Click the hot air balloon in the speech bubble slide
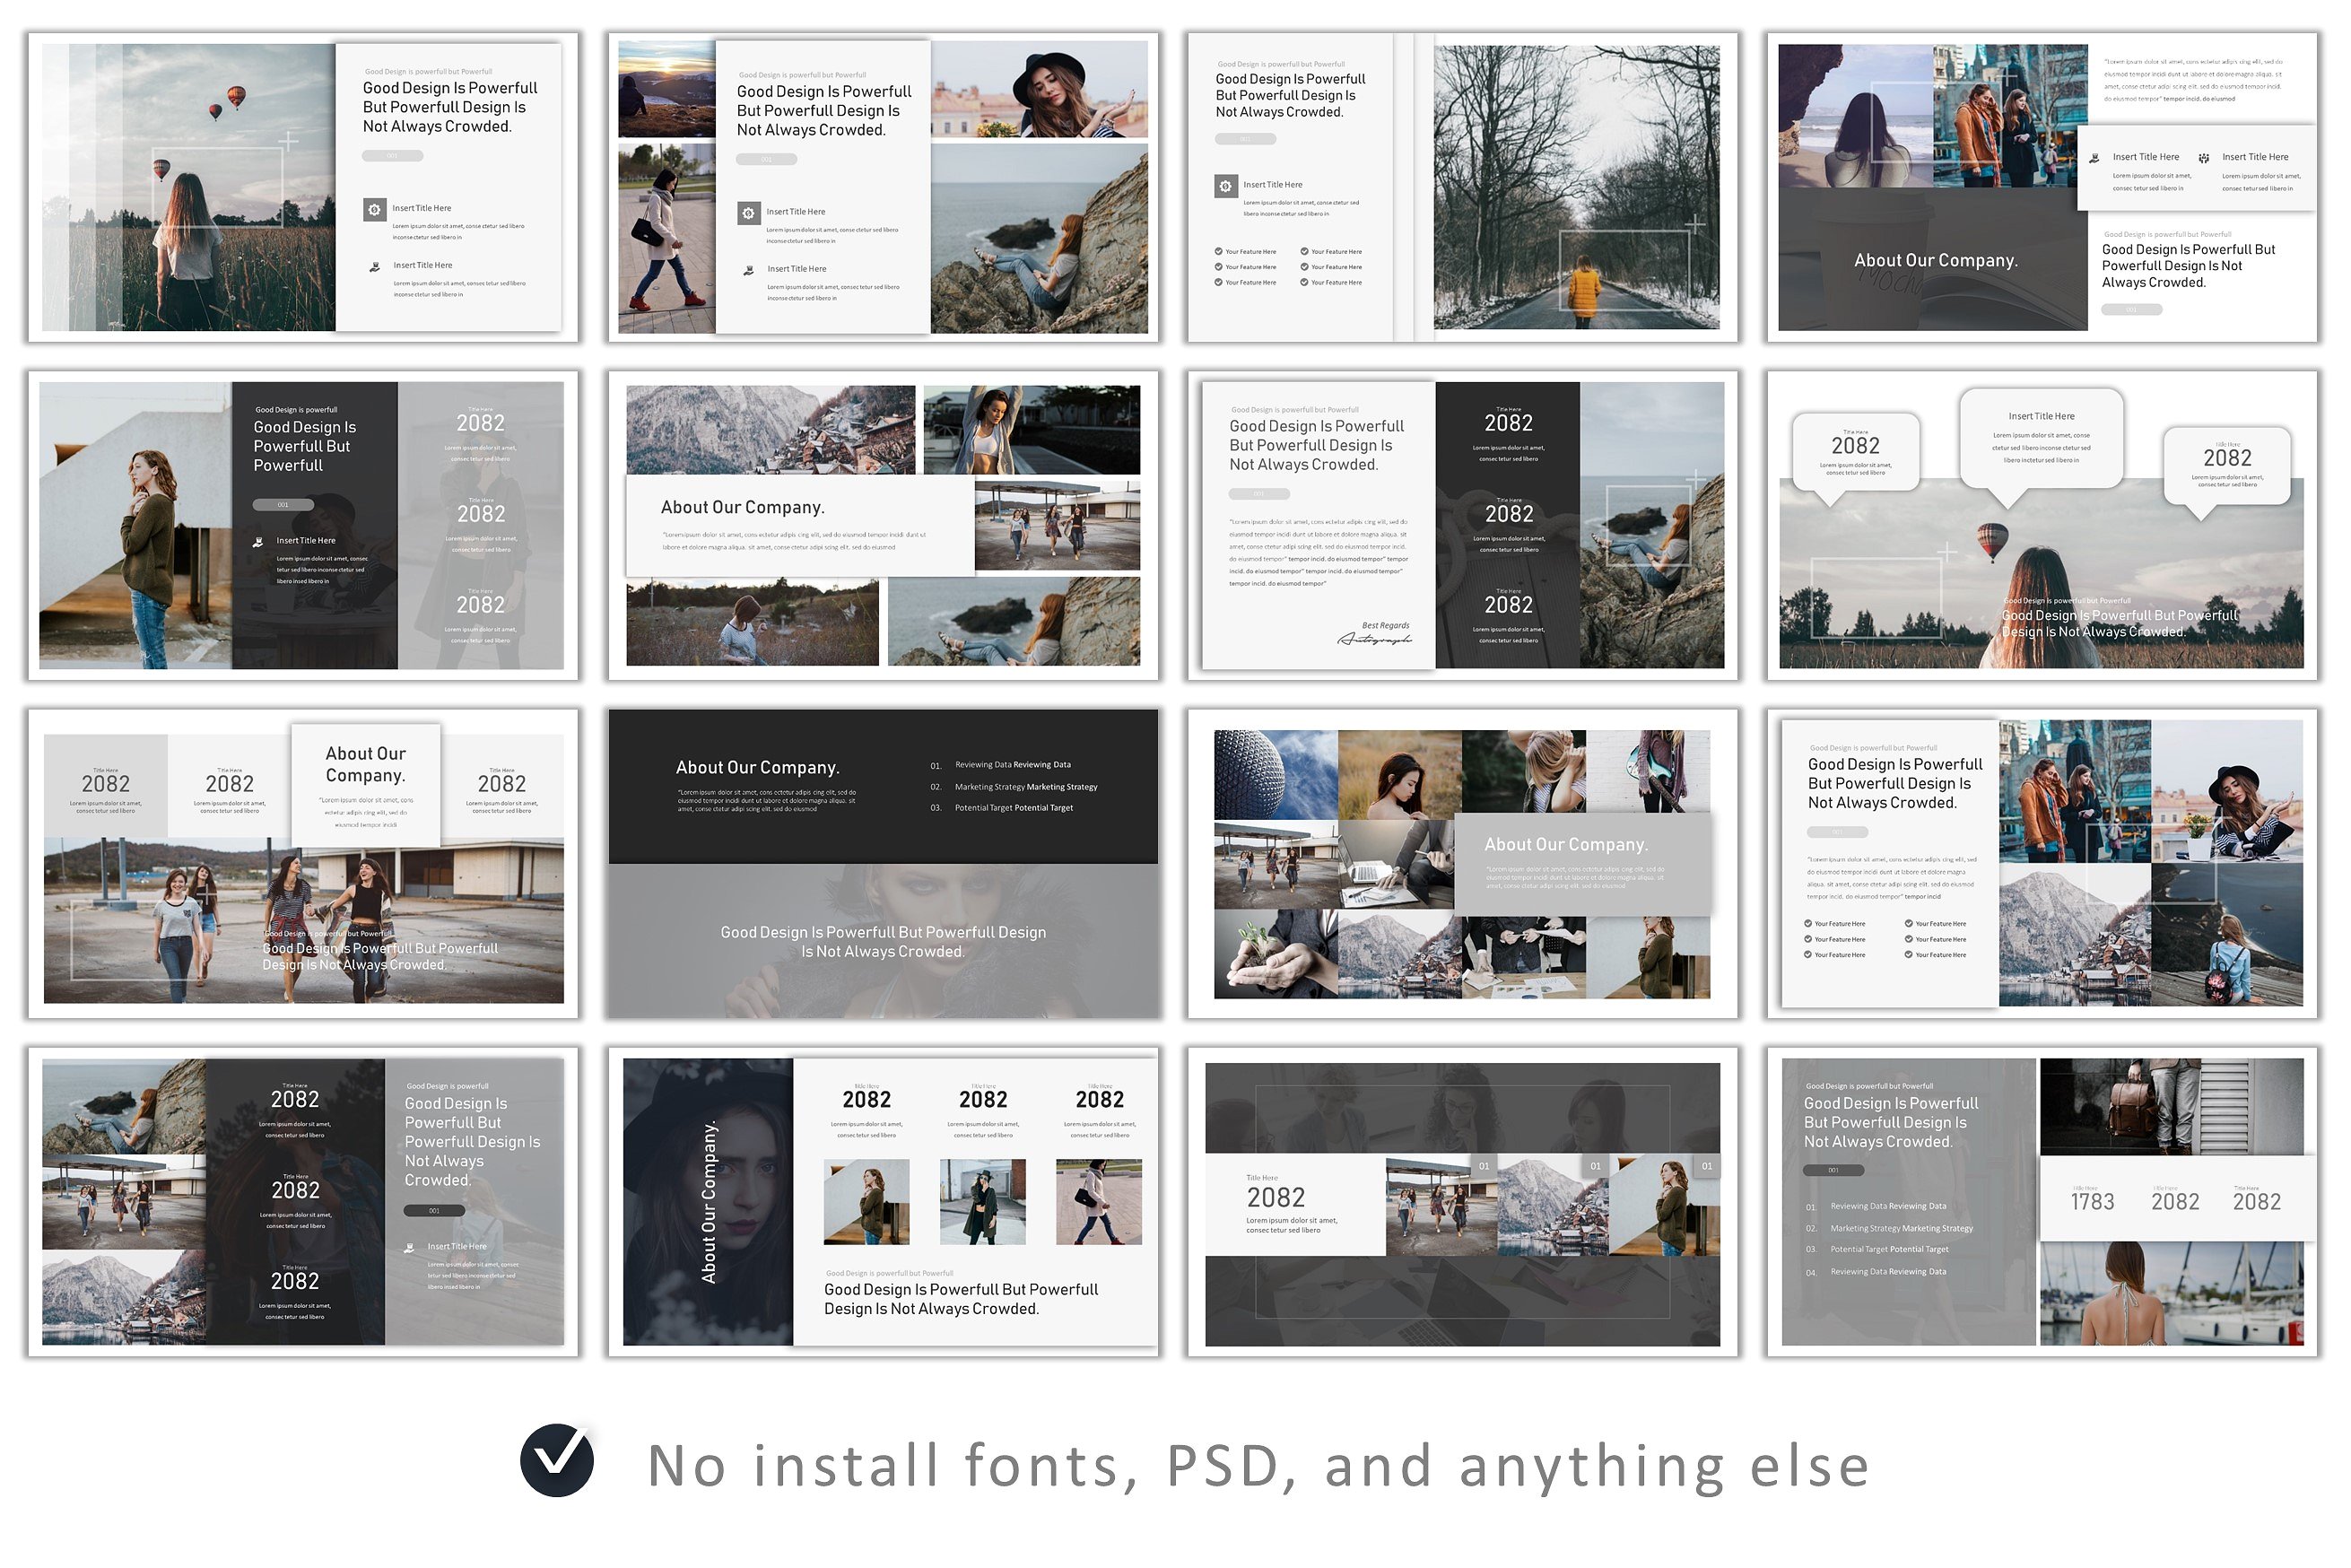 [x=1992, y=540]
